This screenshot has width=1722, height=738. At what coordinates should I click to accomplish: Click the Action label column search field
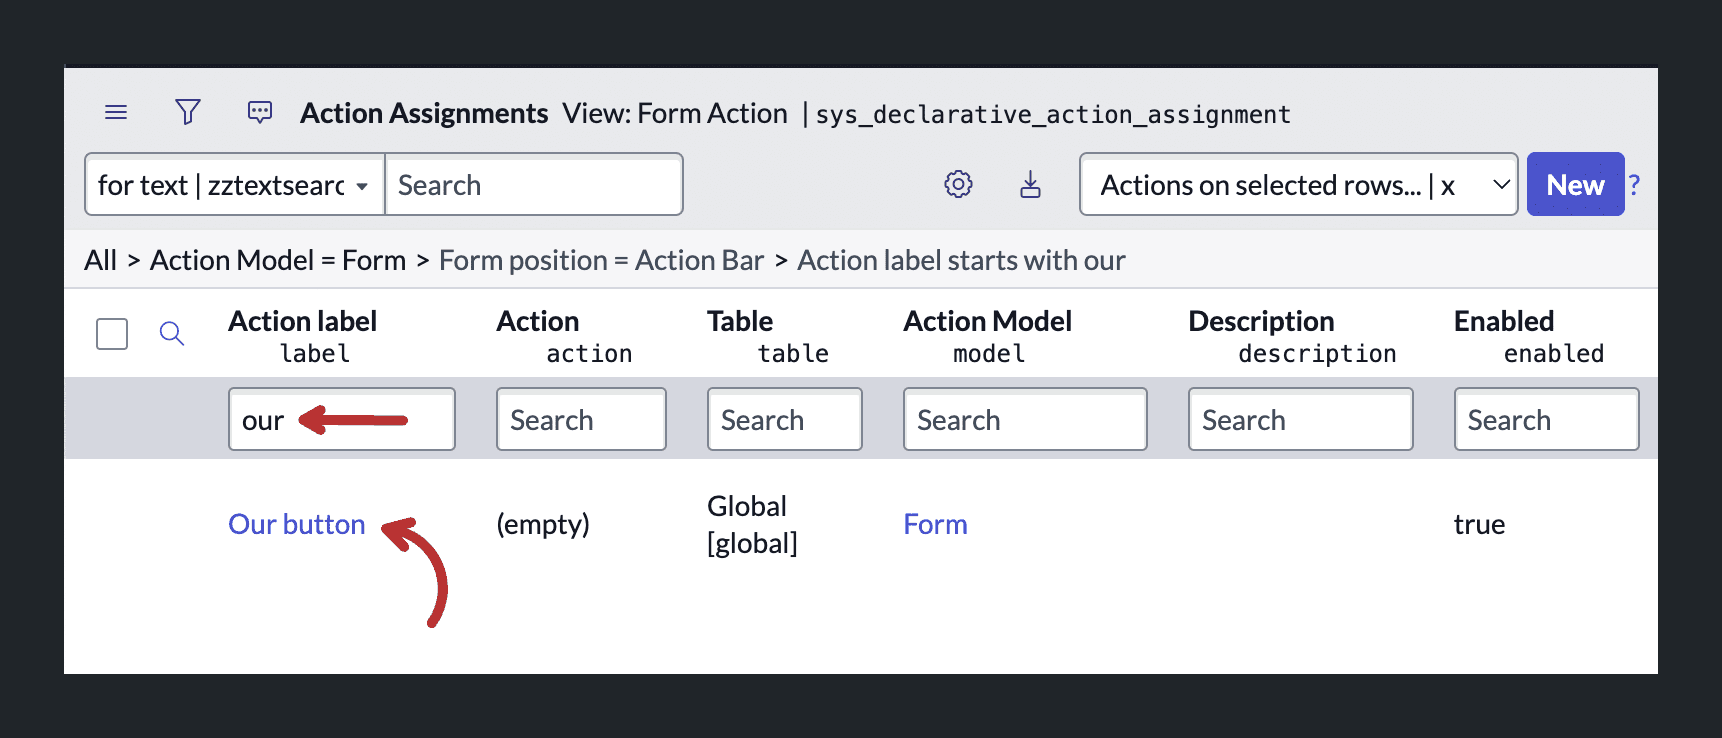[342, 419]
